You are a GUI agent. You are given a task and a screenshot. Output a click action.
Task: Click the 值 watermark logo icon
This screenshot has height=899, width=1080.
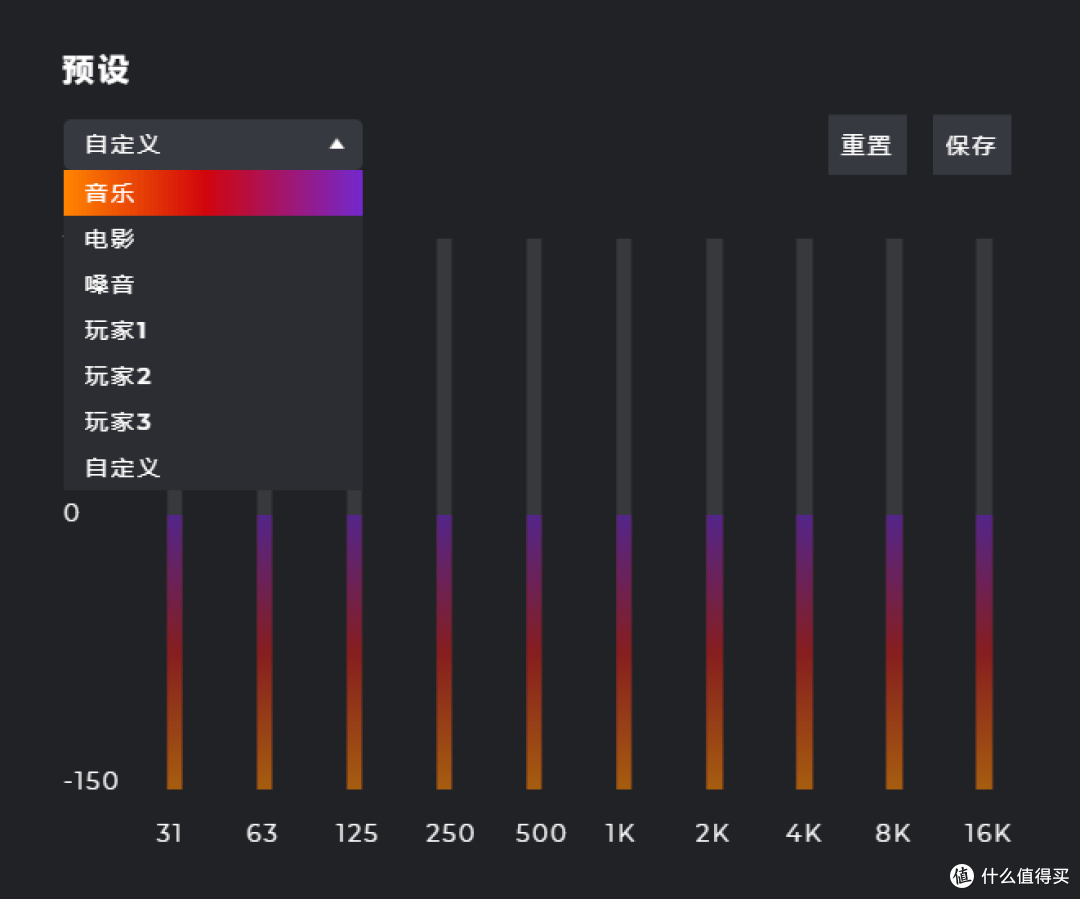tap(963, 876)
